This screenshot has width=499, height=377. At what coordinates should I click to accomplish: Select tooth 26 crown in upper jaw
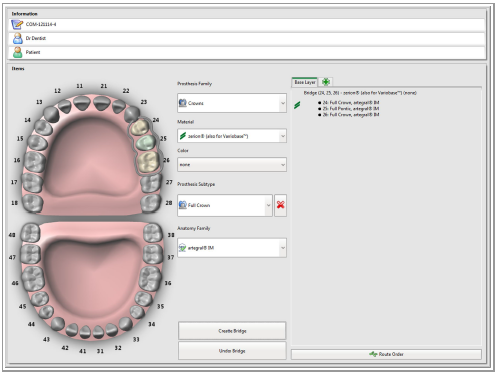click(148, 162)
